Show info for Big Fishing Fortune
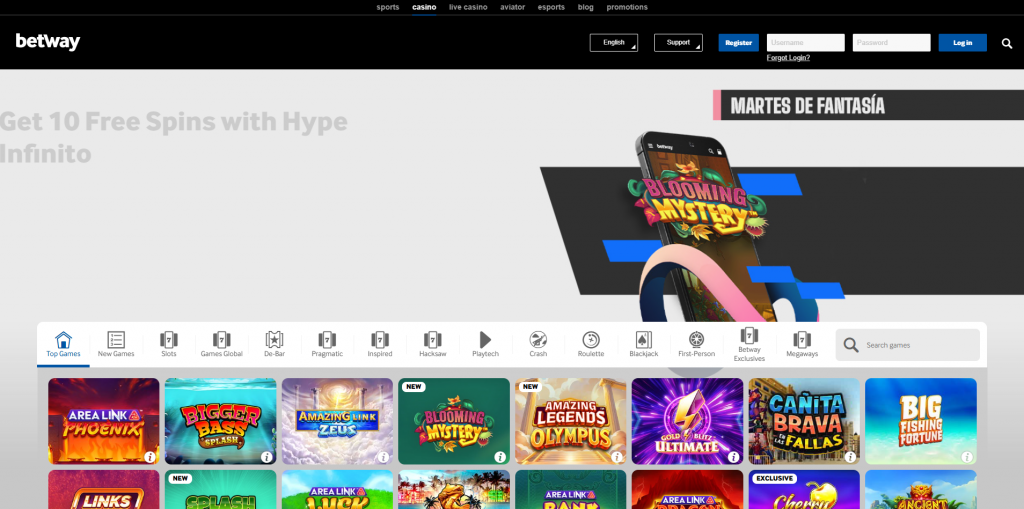 967,457
